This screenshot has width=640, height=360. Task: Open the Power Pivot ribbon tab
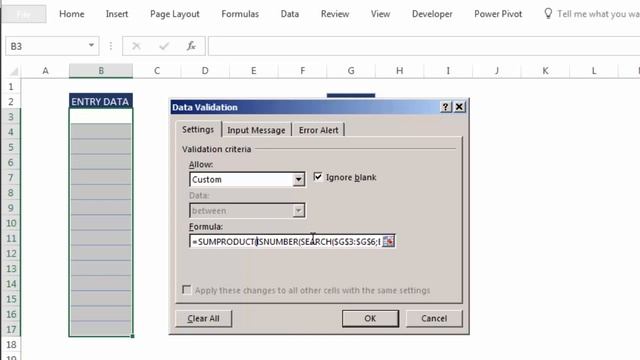click(x=498, y=14)
